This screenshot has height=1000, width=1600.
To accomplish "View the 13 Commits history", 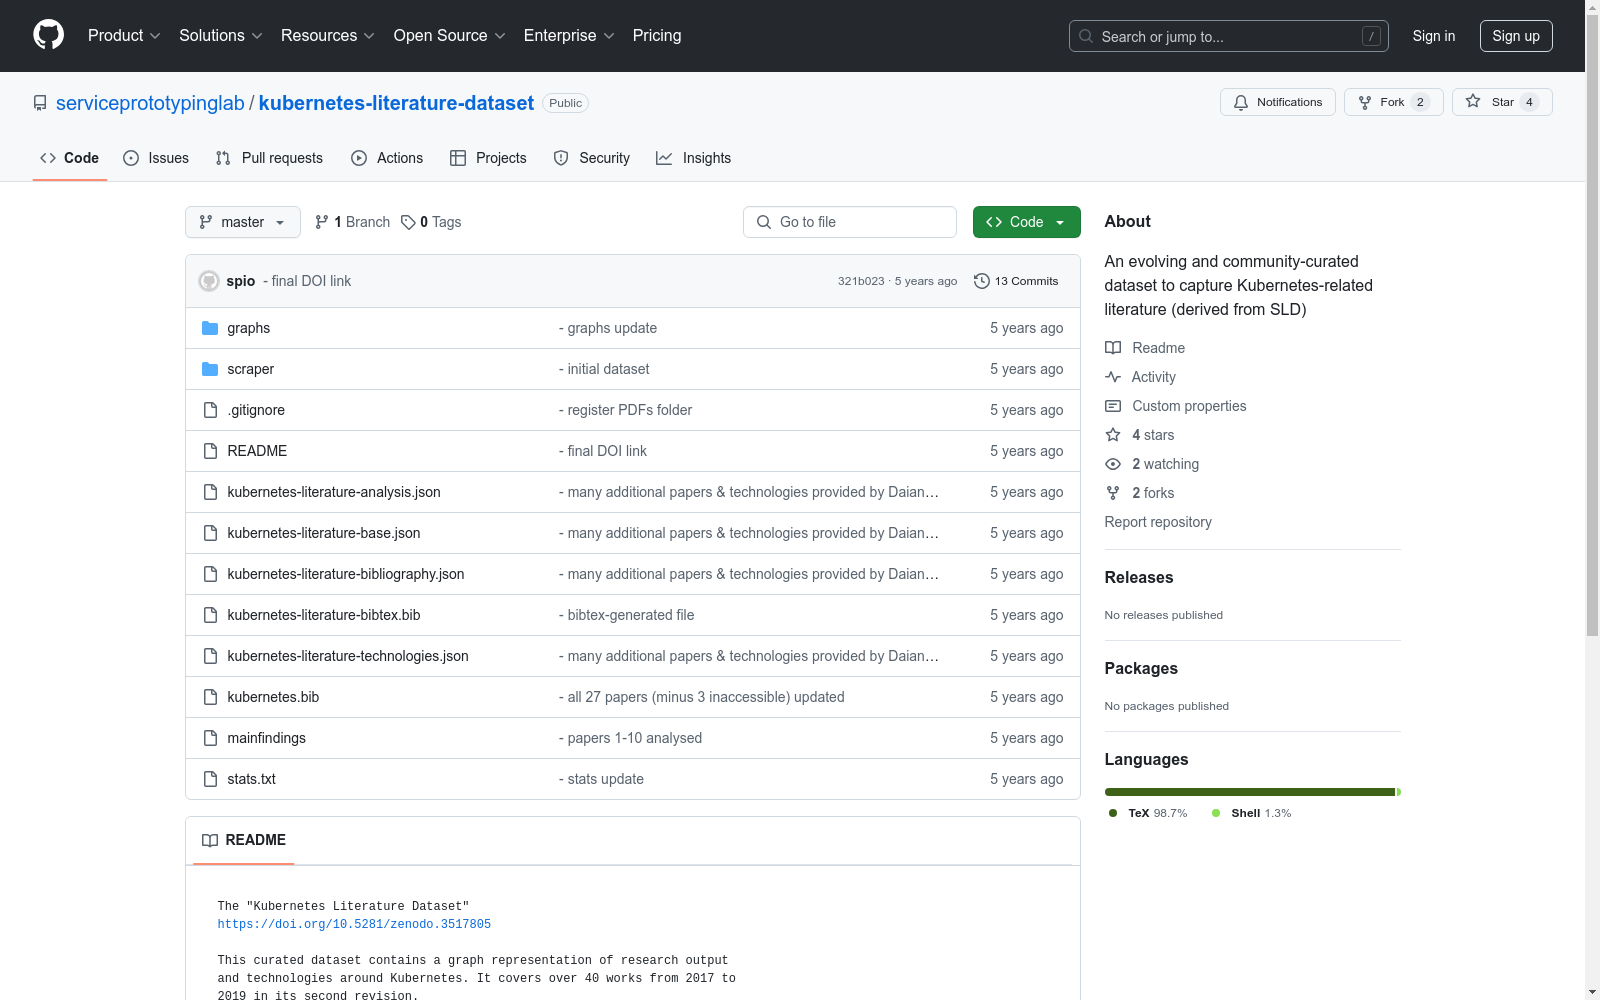I will point(1016,281).
